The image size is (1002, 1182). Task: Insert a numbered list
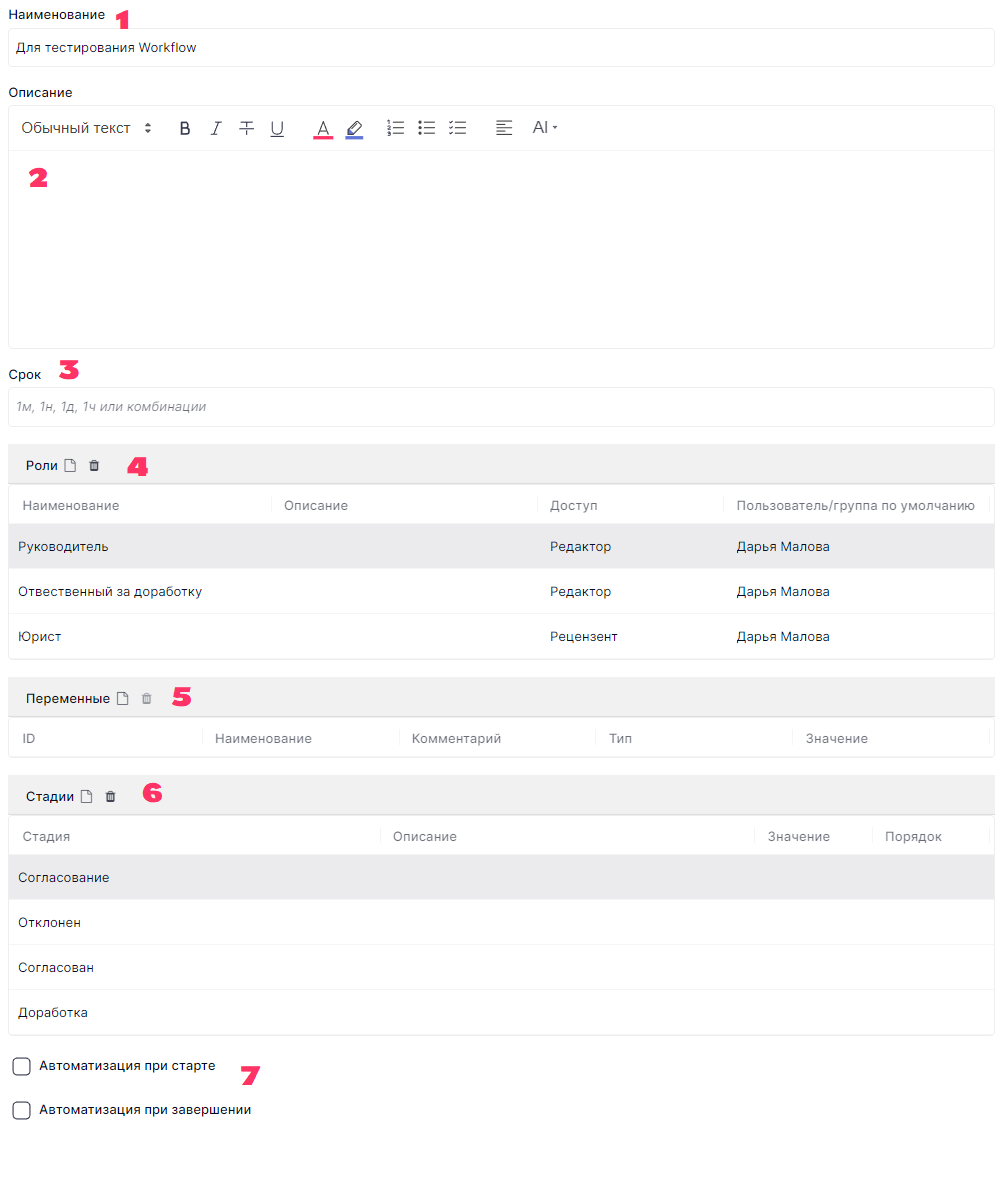(x=396, y=128)
